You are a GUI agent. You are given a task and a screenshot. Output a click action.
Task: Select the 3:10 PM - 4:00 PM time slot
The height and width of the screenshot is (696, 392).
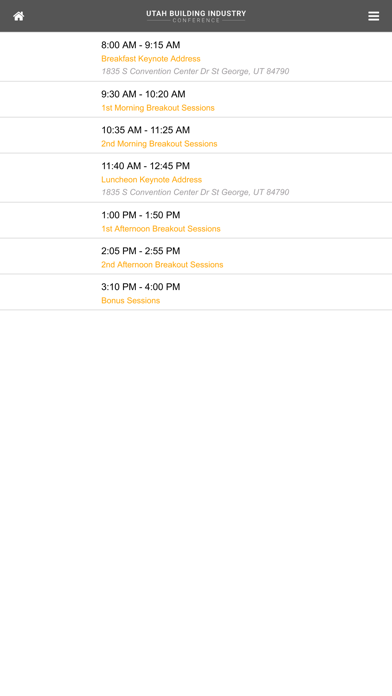pyautogui.click(x=141, y=287)
